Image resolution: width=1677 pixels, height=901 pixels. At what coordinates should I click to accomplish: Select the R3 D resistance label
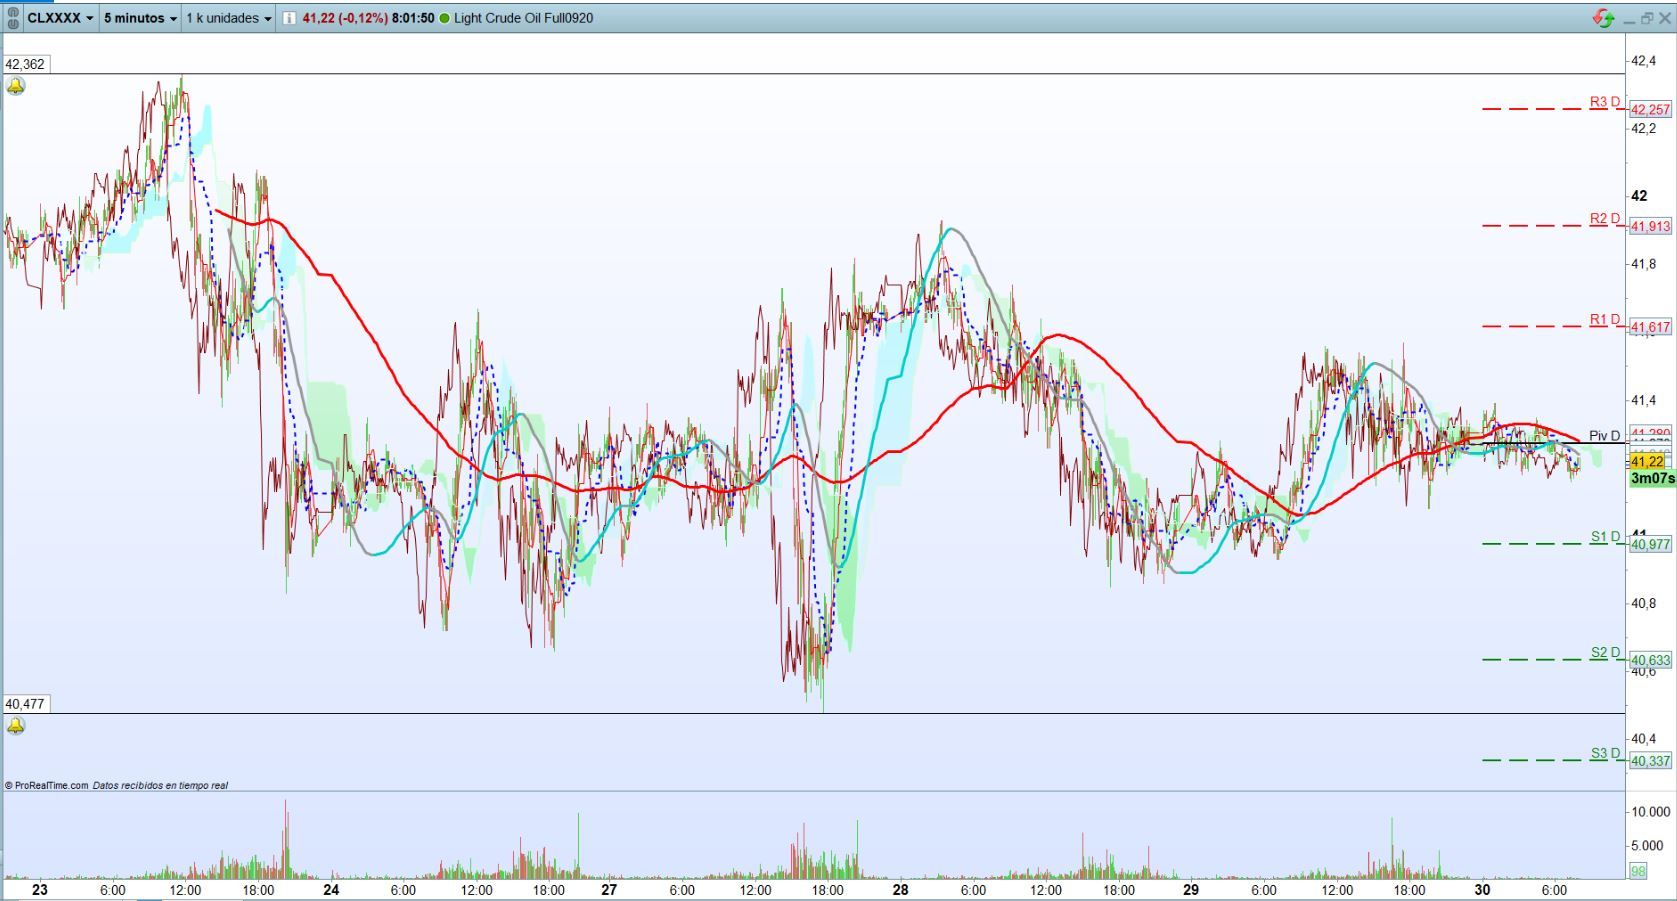pyautogui.click(x=1604, y=102)
